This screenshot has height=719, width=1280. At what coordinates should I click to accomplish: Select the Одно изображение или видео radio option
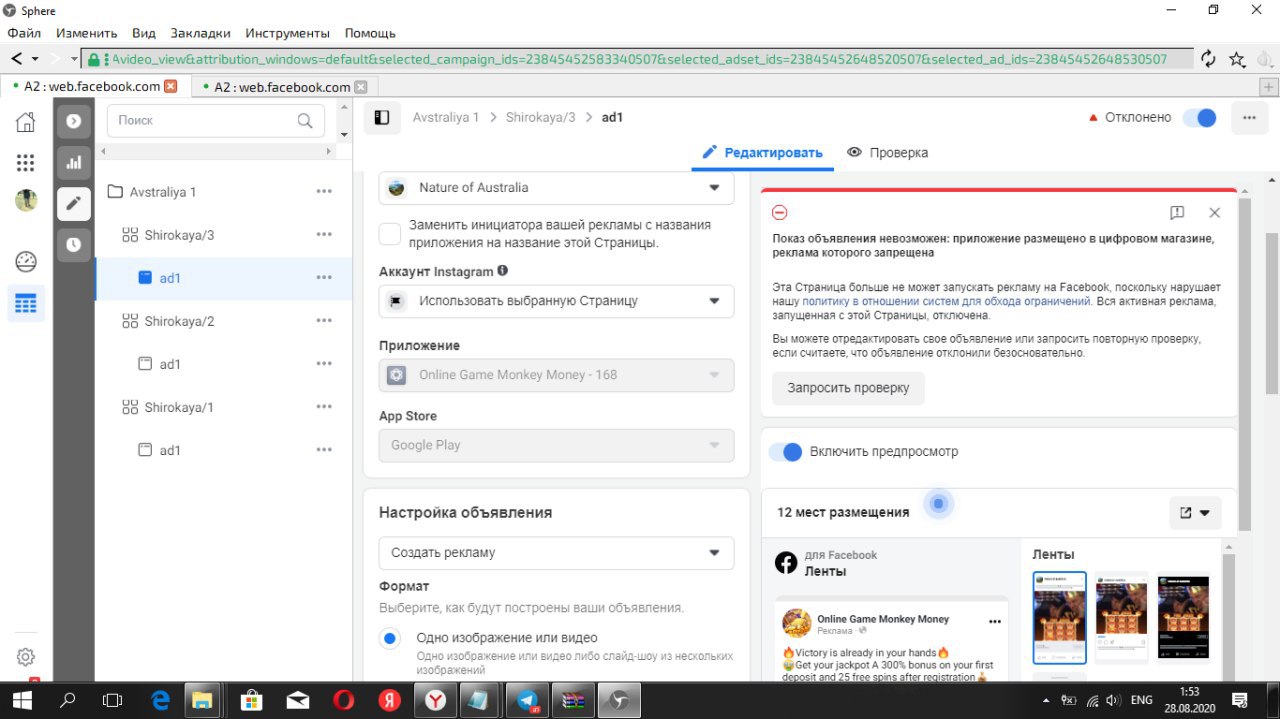pyautogui.click(x=390, y=638)
